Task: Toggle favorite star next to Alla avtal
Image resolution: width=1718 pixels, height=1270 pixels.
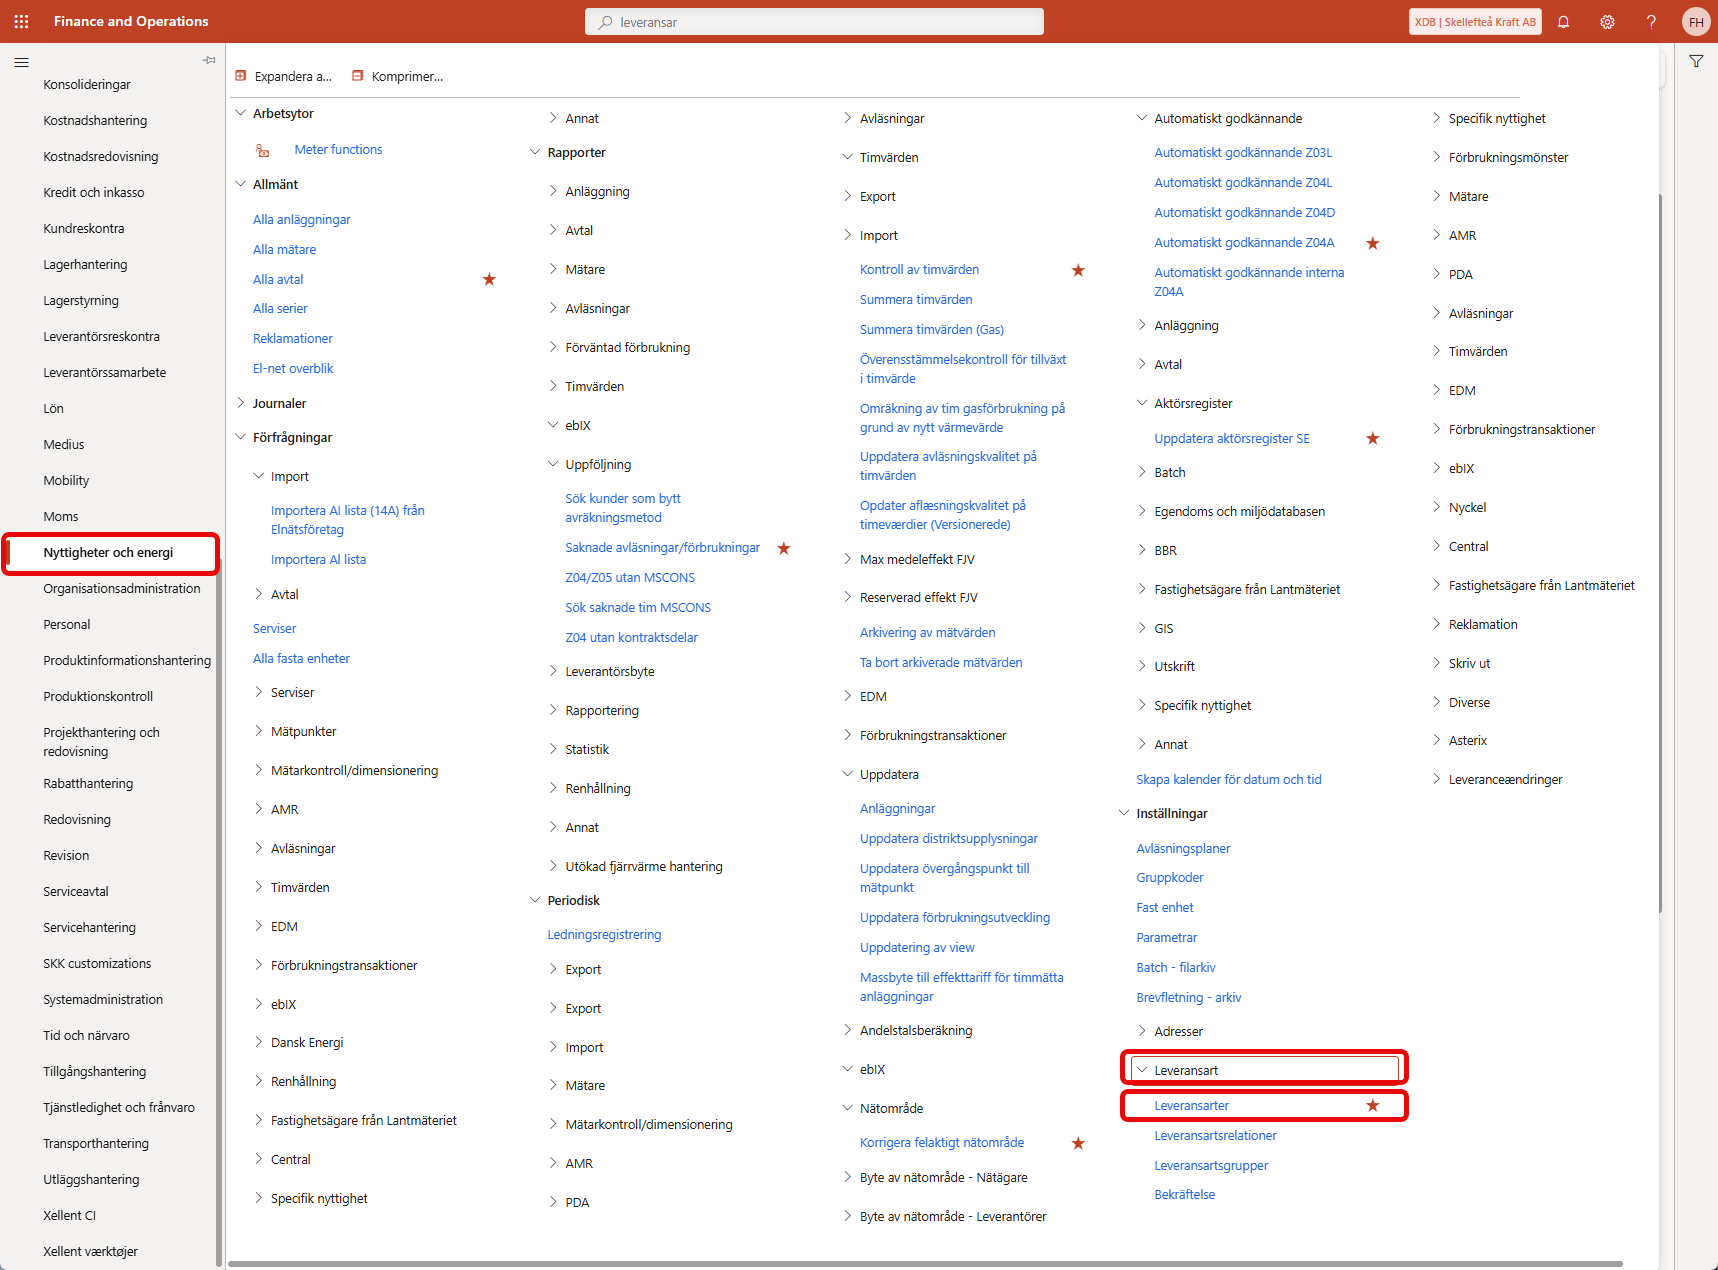Action: 489,280
